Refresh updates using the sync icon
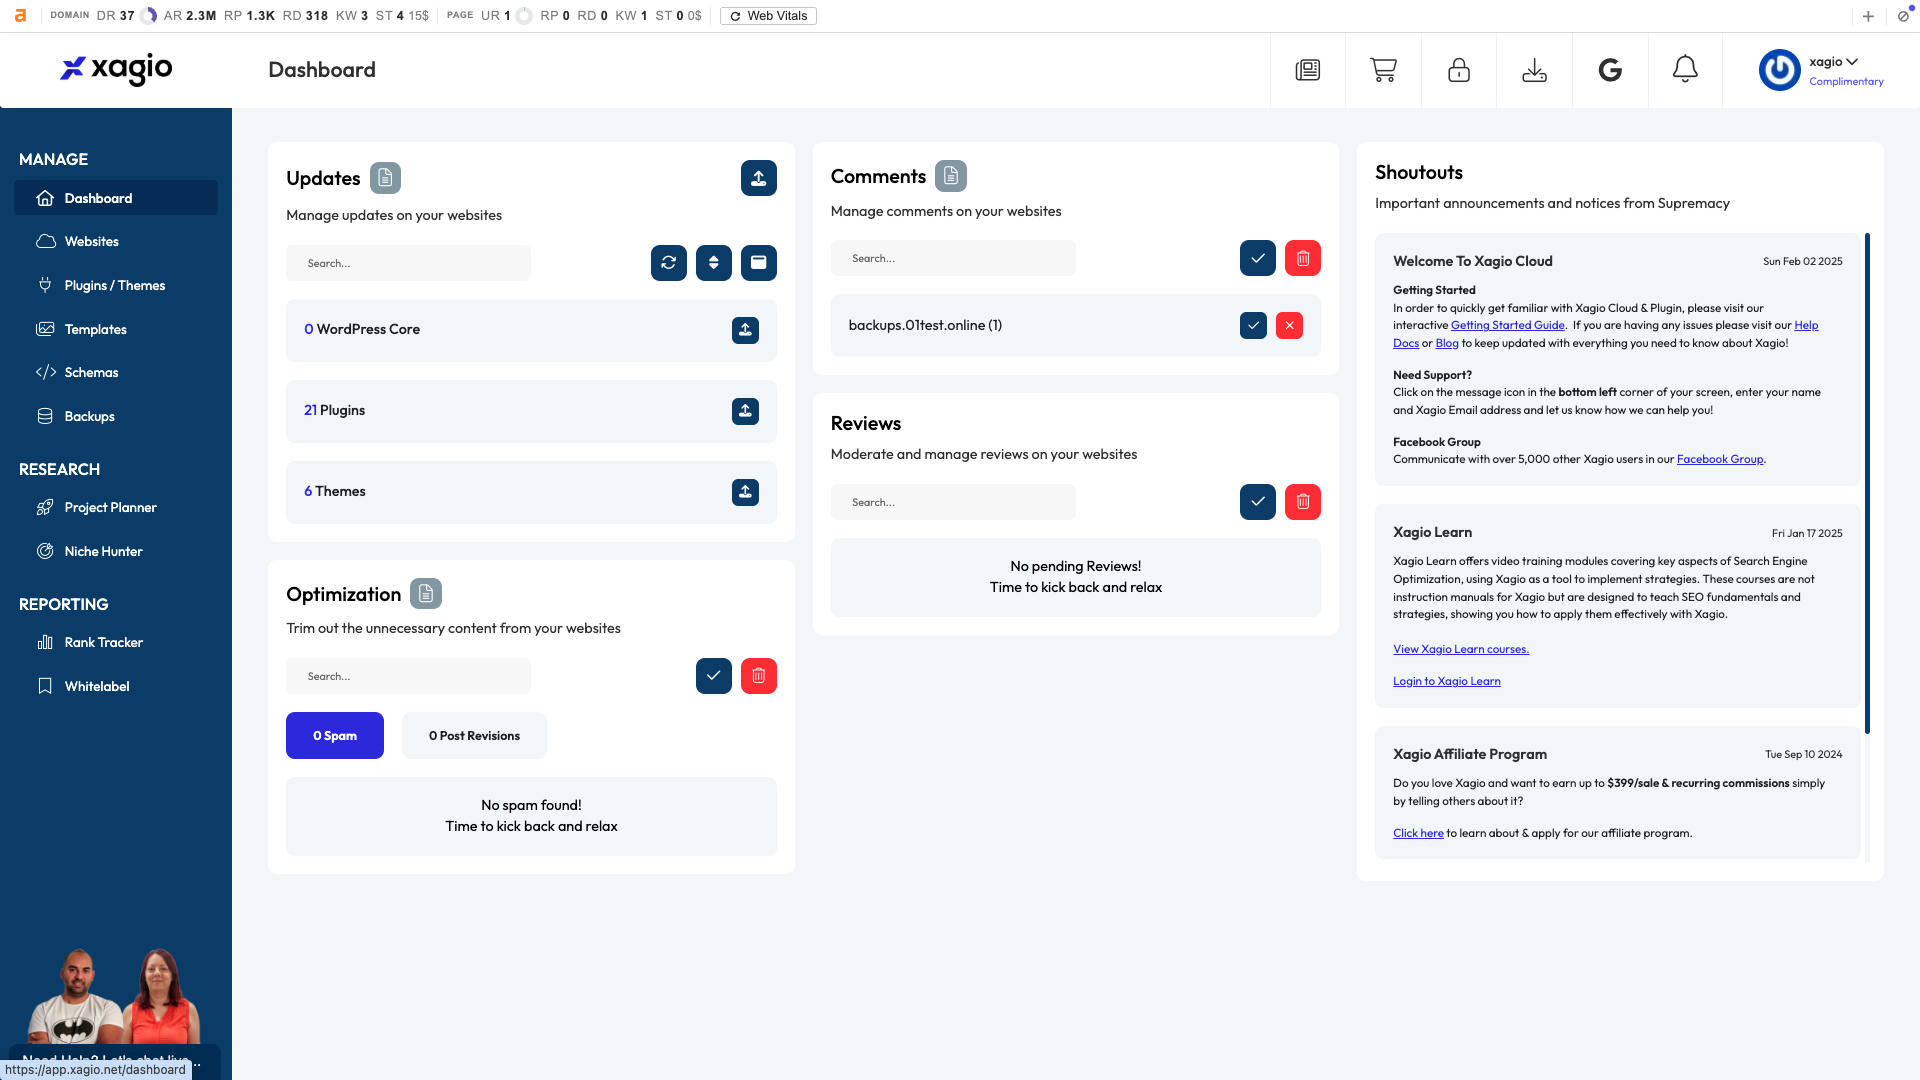This screenshot has width=1920, height=1080. pos(669,263)
